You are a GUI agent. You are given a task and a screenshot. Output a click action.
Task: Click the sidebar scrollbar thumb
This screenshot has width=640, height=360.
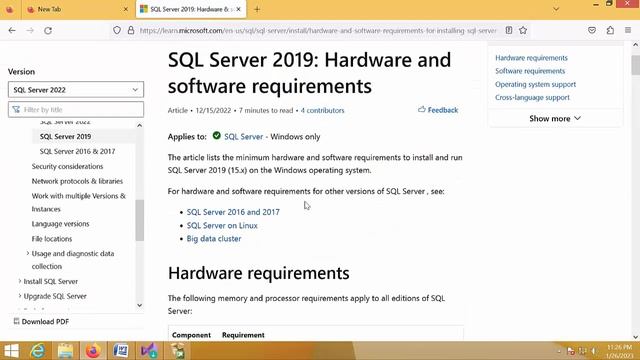(140, 220)
